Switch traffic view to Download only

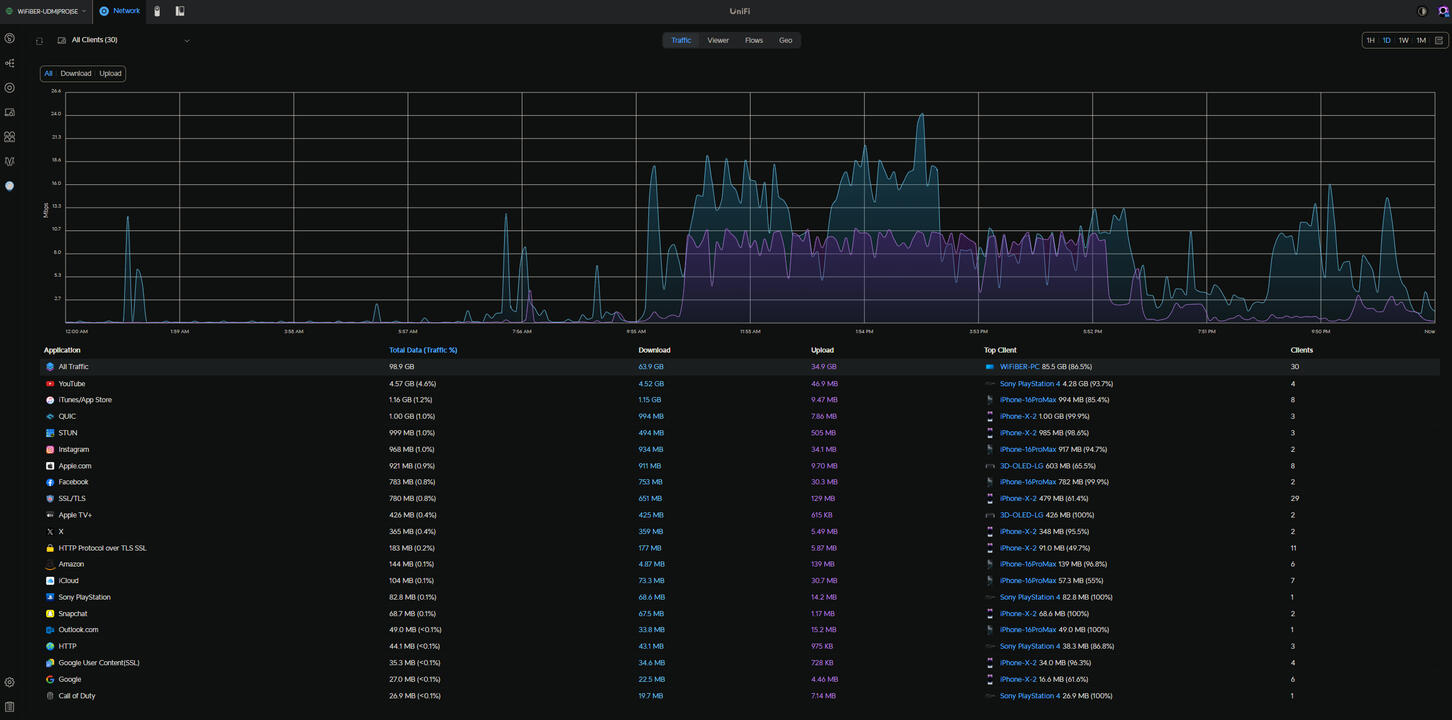[x=75, y=73]
